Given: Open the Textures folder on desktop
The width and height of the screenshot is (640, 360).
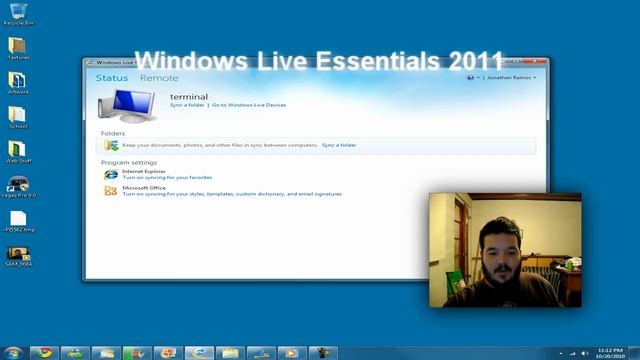Looking at the screenshot, I should coord(18,49).
